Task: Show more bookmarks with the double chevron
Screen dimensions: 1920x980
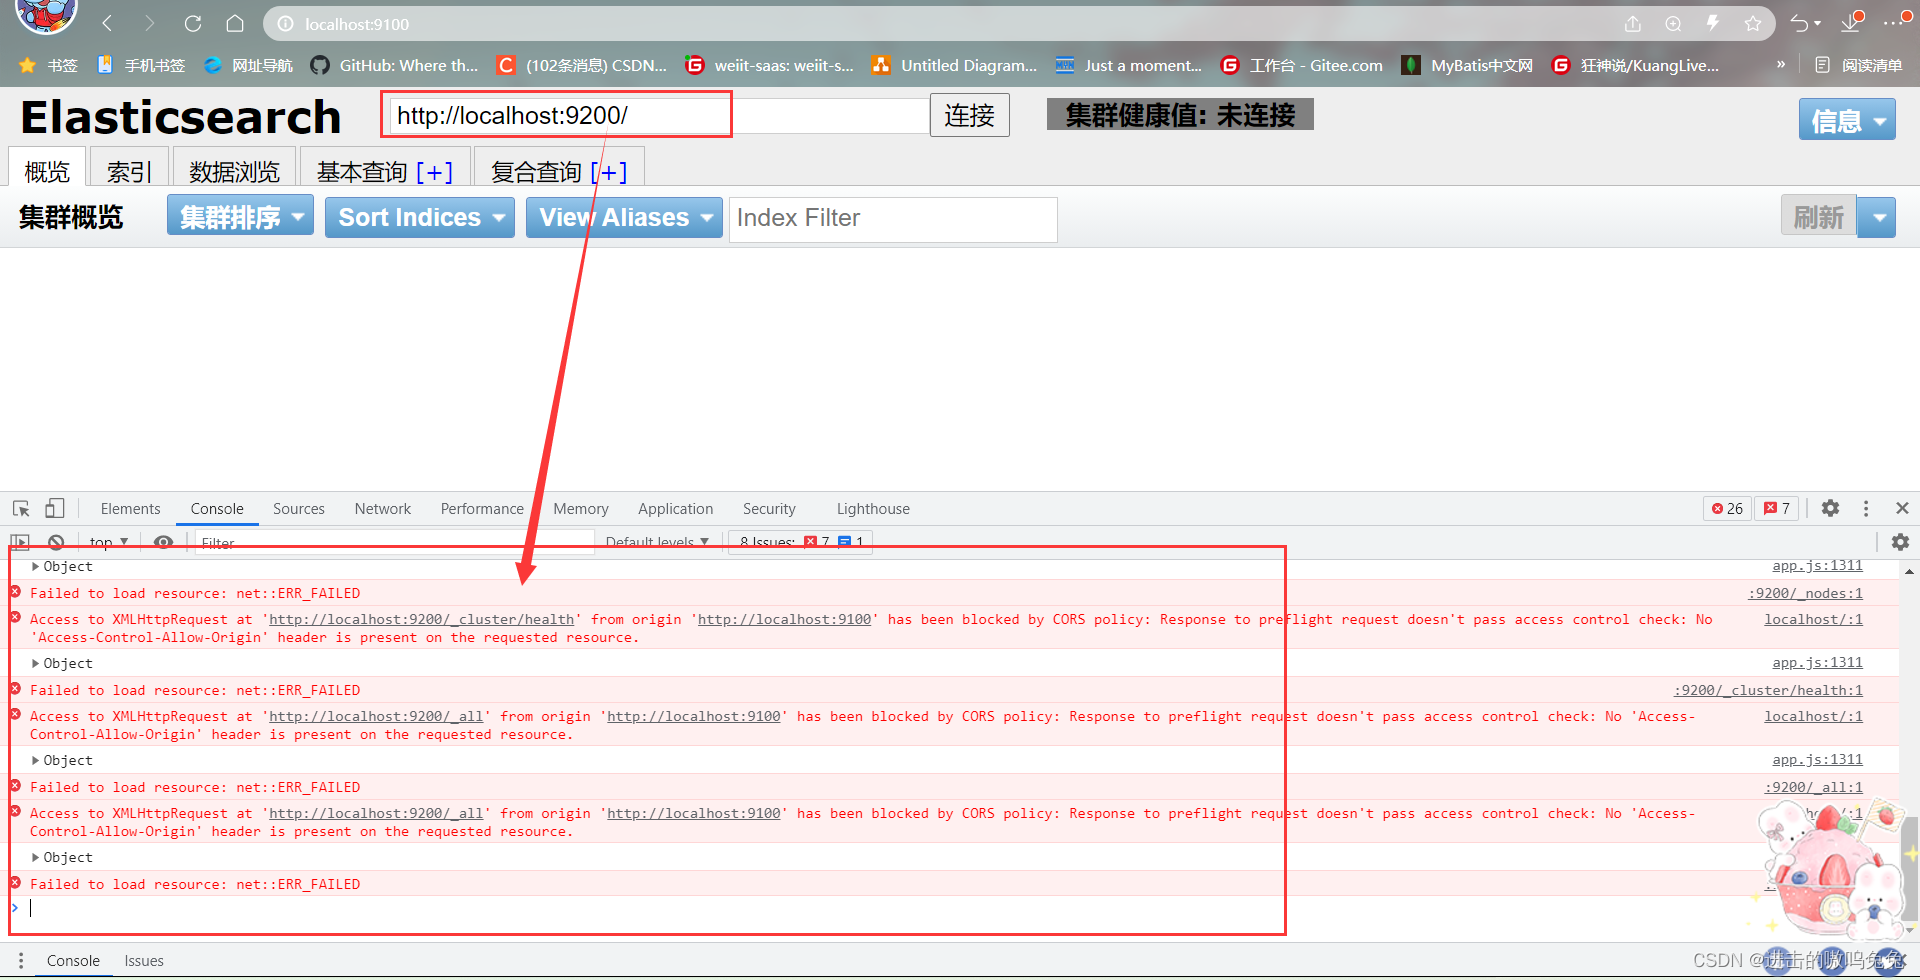Action: pyautogui.click(x=1781, y=65)
